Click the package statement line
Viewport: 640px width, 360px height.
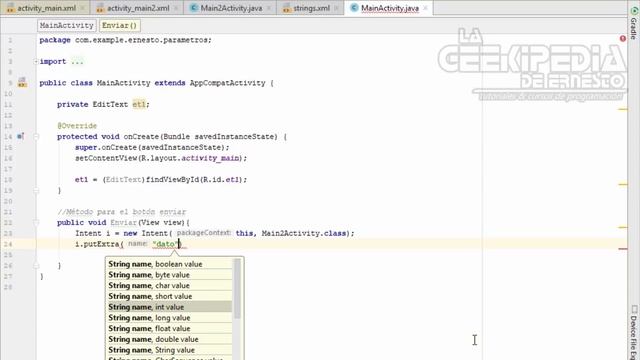coord(125,40)
